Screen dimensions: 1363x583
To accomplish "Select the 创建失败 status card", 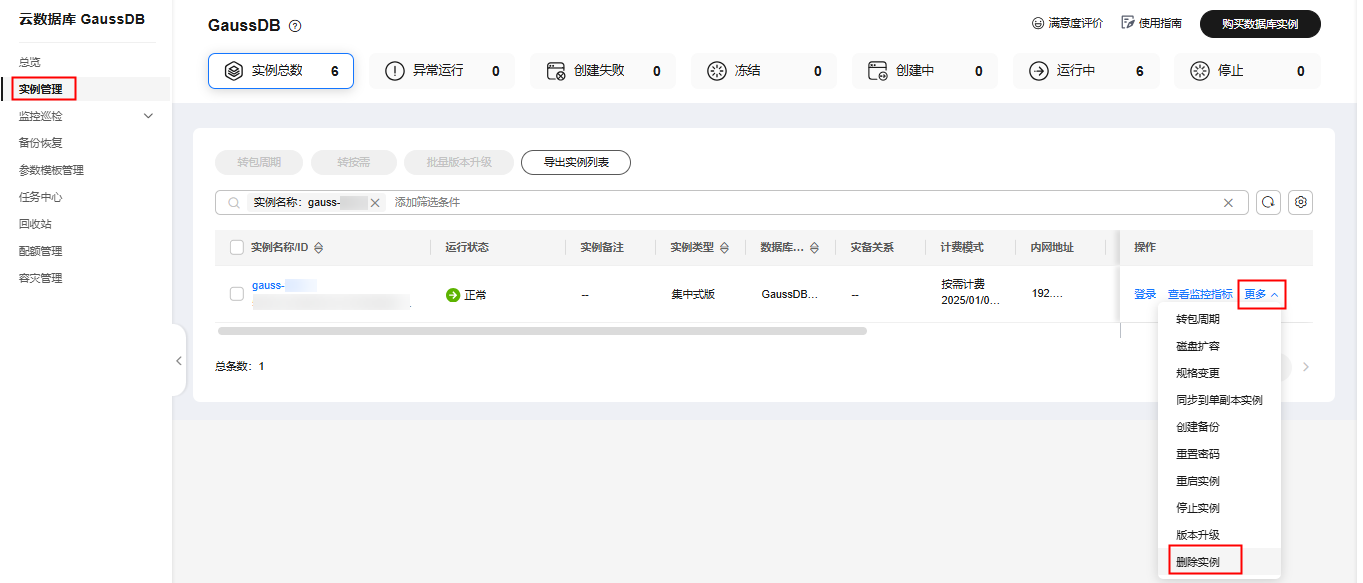I will coord(603,71).
